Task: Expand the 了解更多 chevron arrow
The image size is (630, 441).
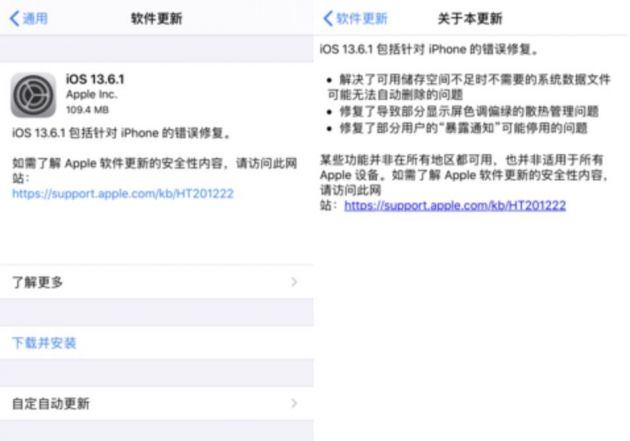Action: click(294, 282)
